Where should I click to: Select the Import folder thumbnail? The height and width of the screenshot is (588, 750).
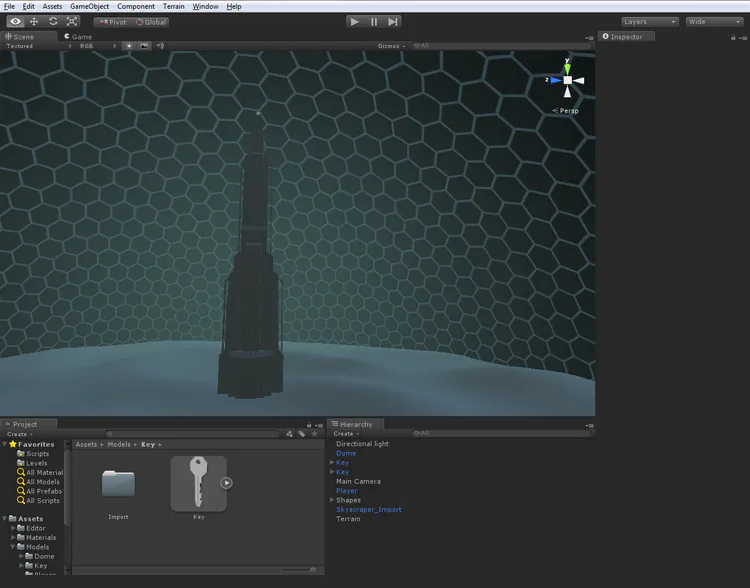(x=118, y=485)
